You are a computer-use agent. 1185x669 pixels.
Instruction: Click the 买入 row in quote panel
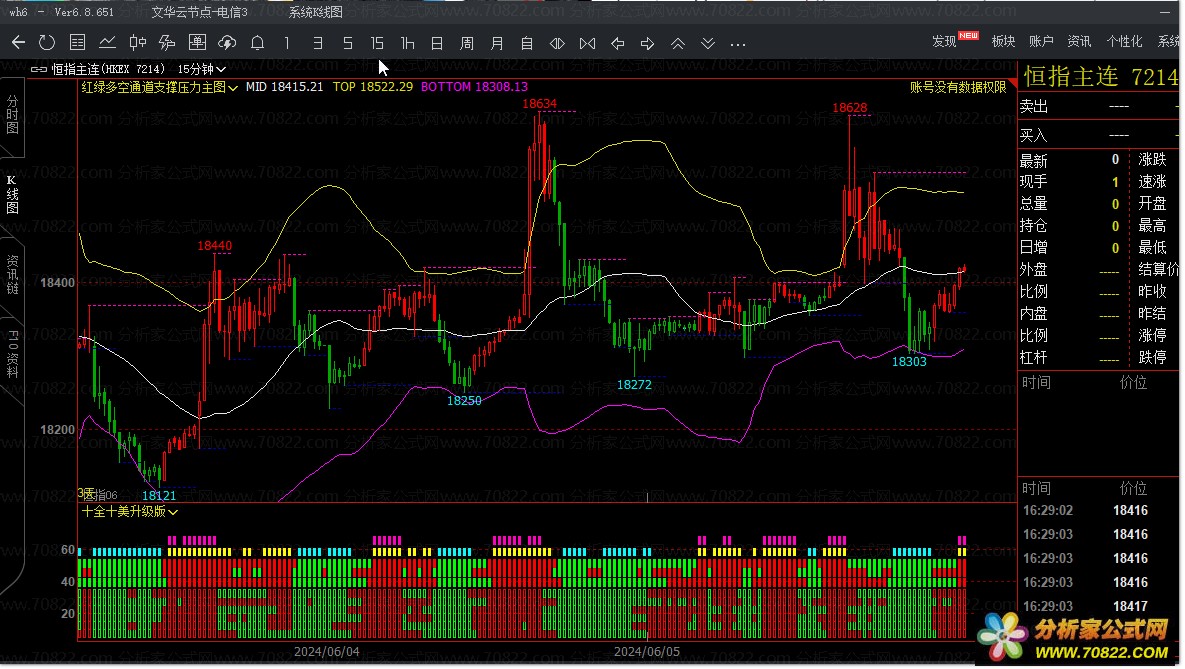(1098, 135)
